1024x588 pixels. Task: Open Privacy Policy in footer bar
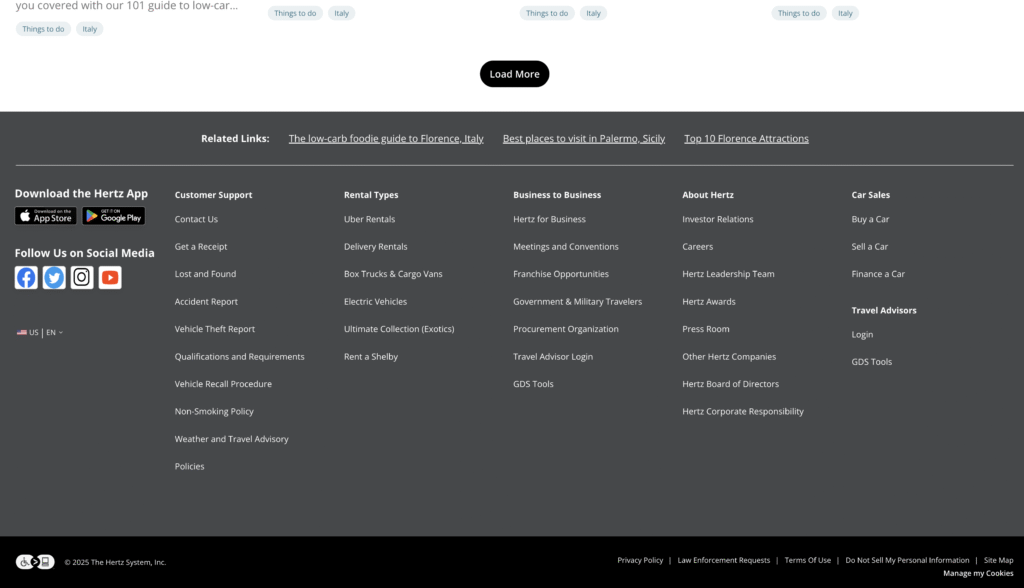click(640, 561)
